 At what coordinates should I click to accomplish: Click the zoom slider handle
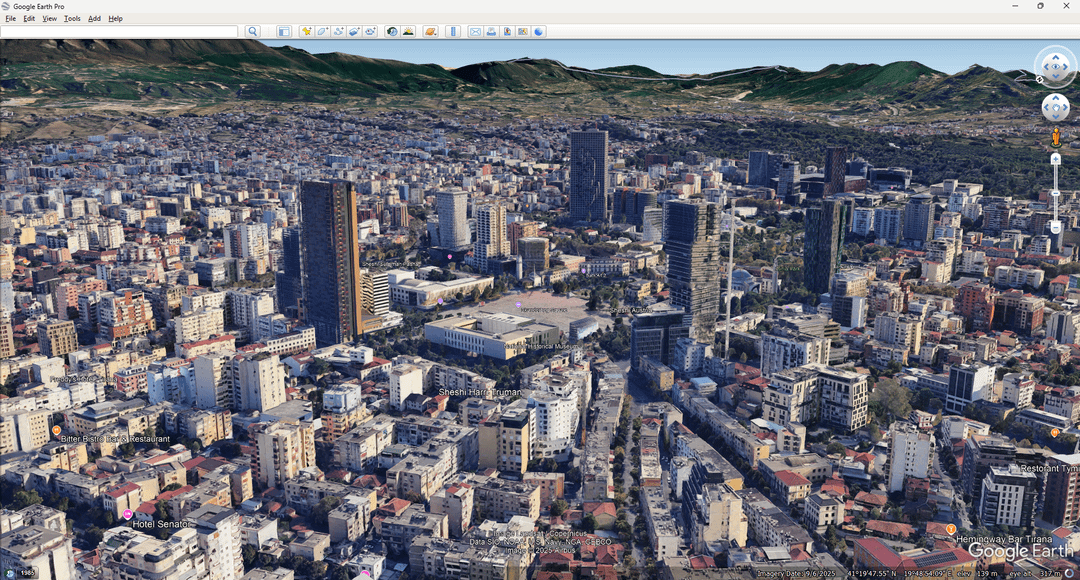click(x=1055, y=192)
